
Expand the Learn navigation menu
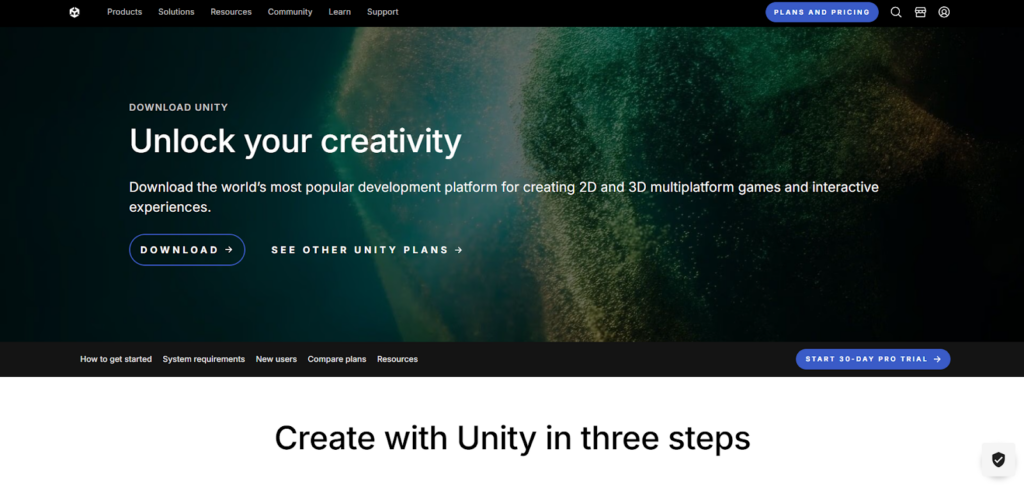(340, 12)
